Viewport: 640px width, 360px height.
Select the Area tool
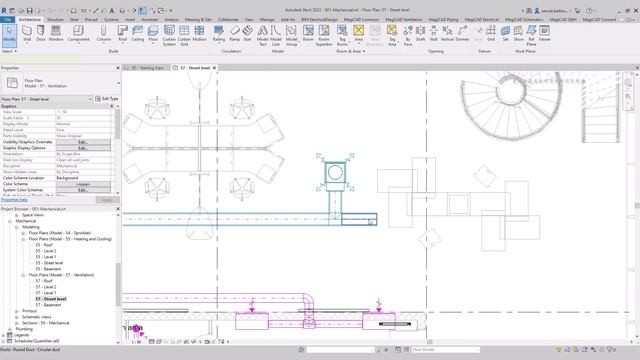(358, 33)
